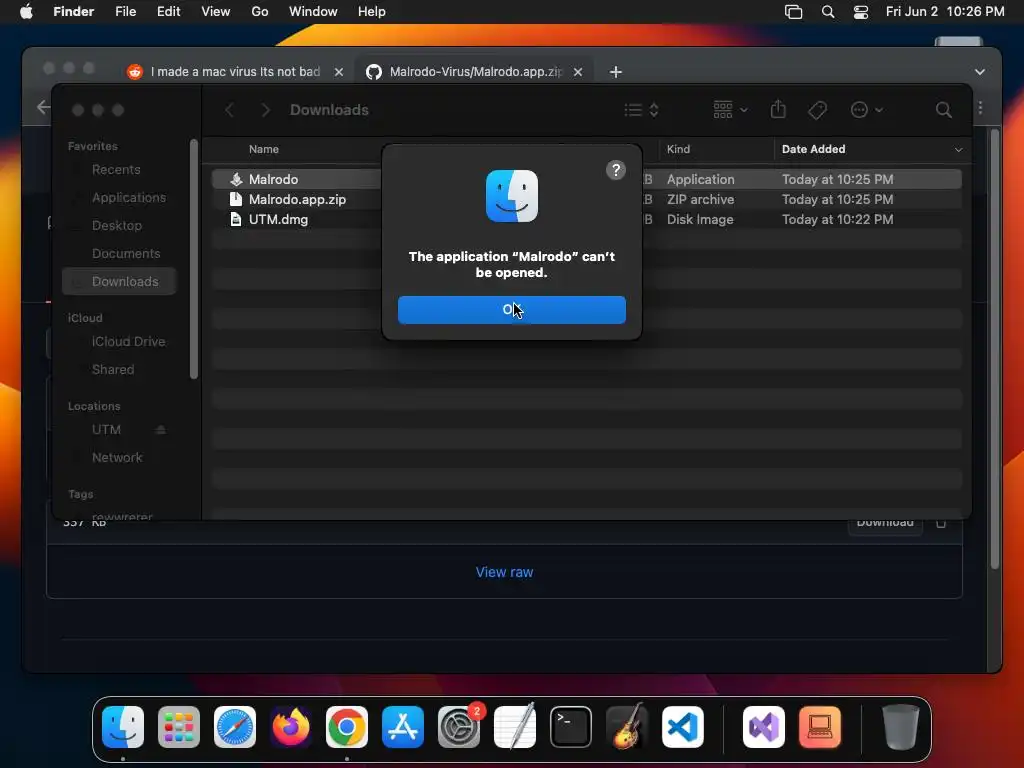Open Desktop in the Finder sidebar
Image resolution: width=1024 pixels, height=768 pixels.
pyautogui.click(x=117, y=225)
